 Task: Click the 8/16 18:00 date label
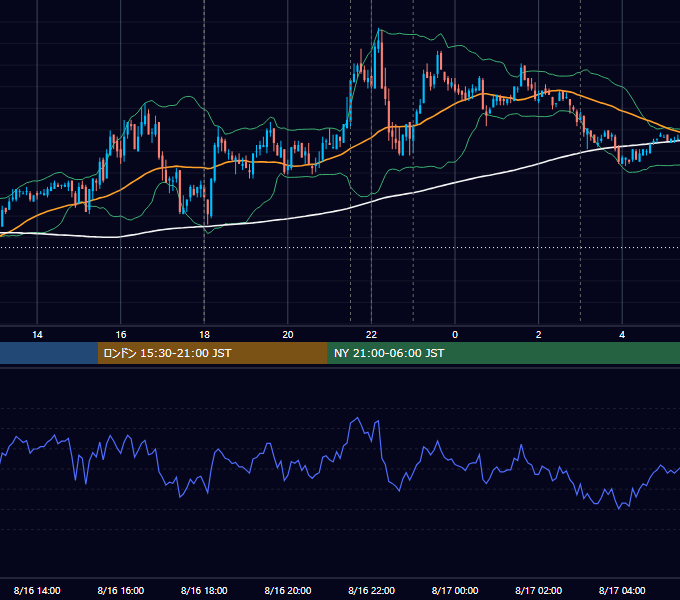click(204, 590)
